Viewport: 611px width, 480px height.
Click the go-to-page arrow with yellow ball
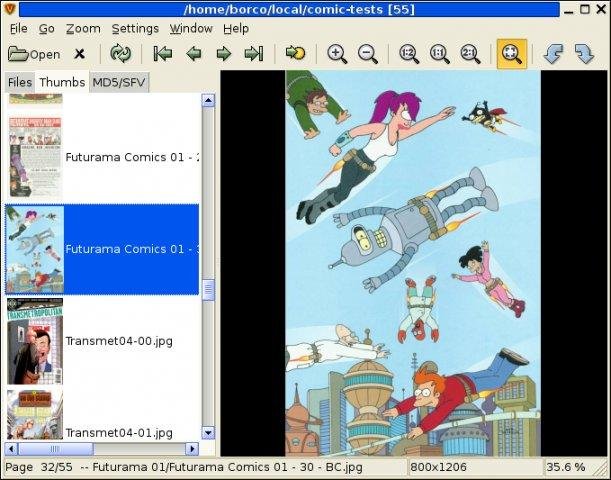[295, 53]
